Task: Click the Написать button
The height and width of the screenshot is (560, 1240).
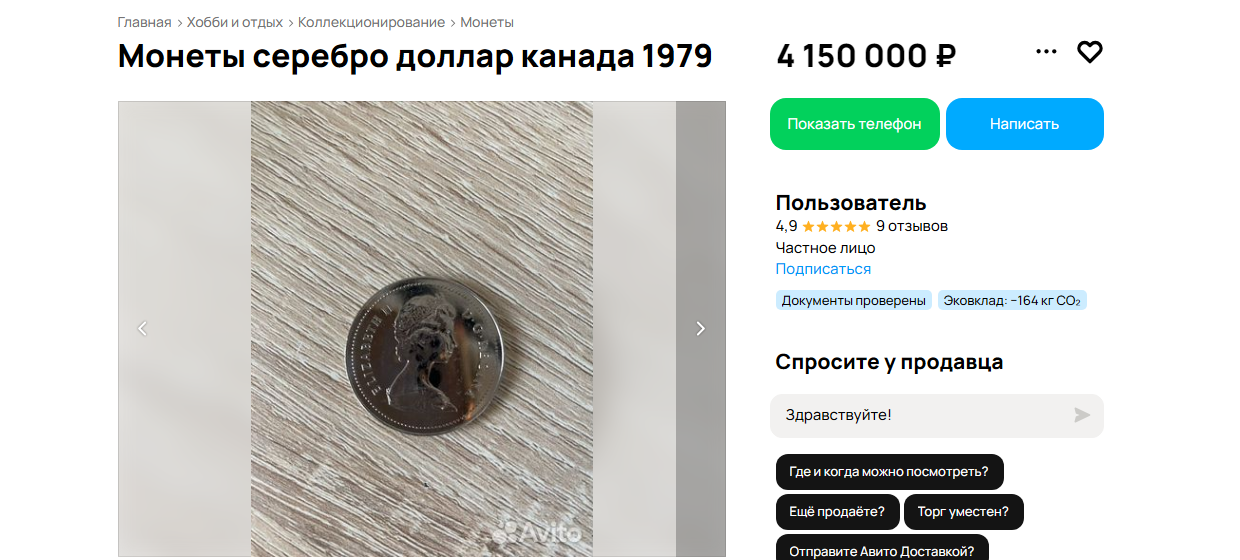Action: click(x=1024, y=124)
